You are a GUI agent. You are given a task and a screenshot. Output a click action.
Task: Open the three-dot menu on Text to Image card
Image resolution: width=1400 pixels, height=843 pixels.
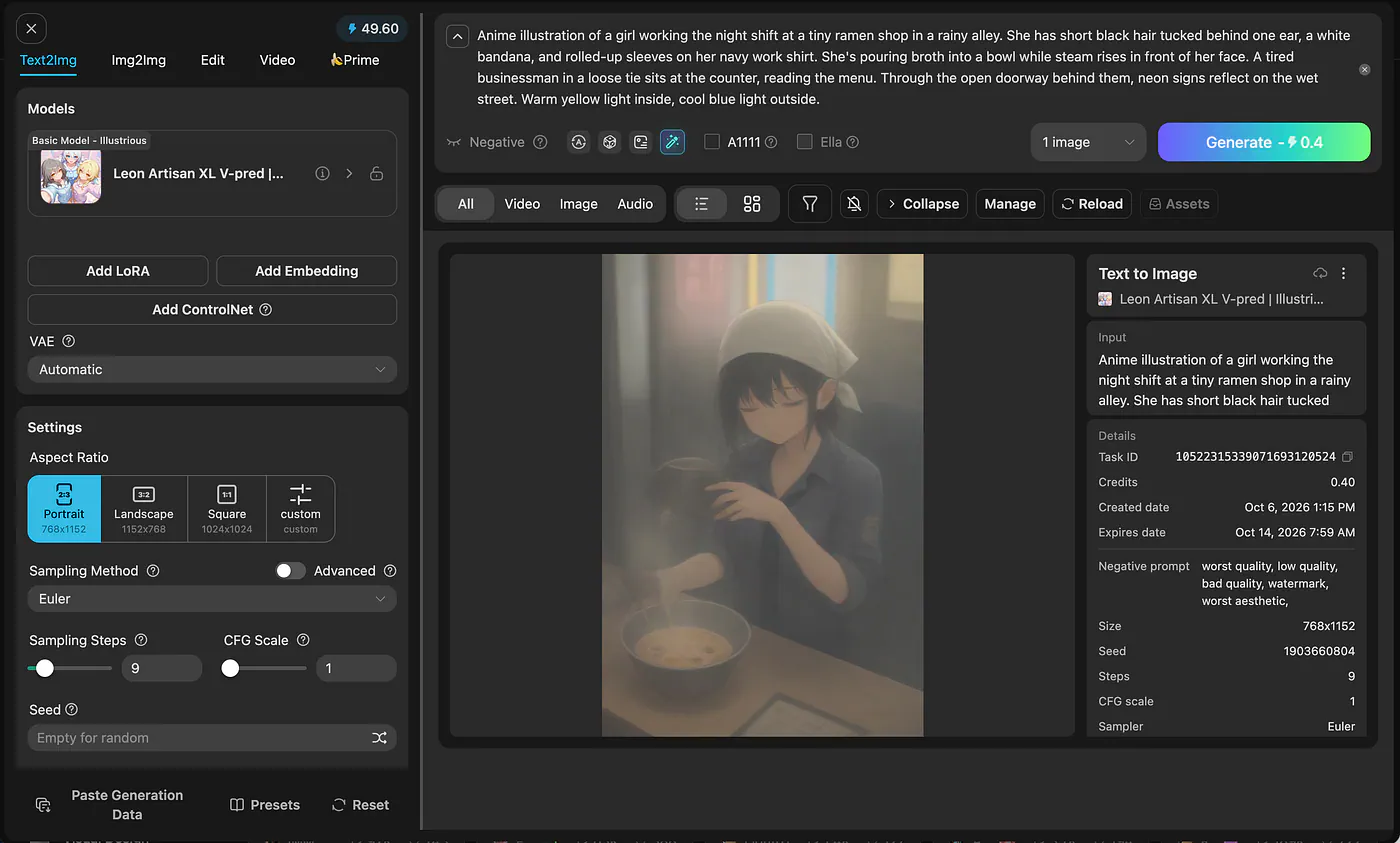pos(1343,273)
